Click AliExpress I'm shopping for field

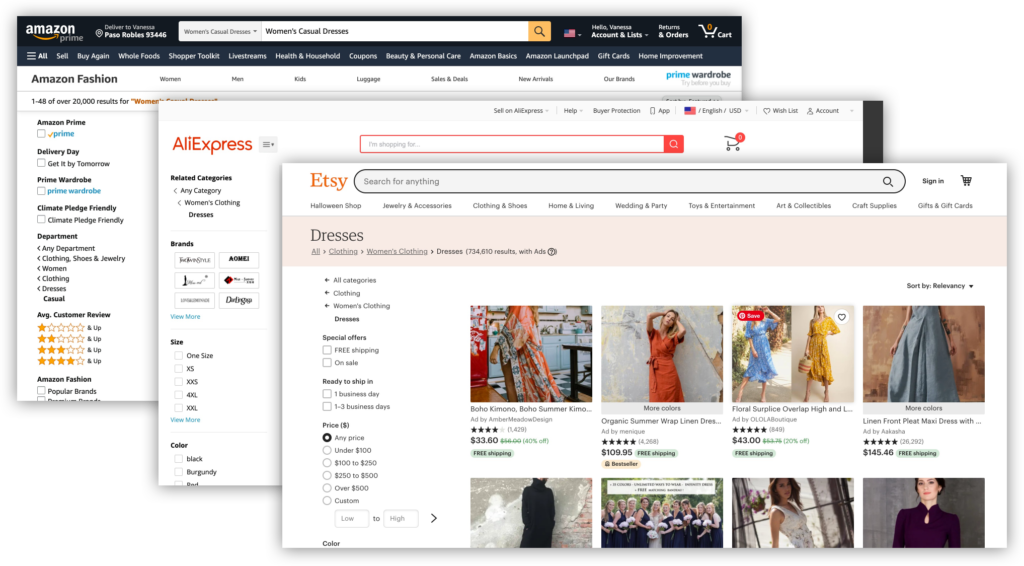[512, 144]
